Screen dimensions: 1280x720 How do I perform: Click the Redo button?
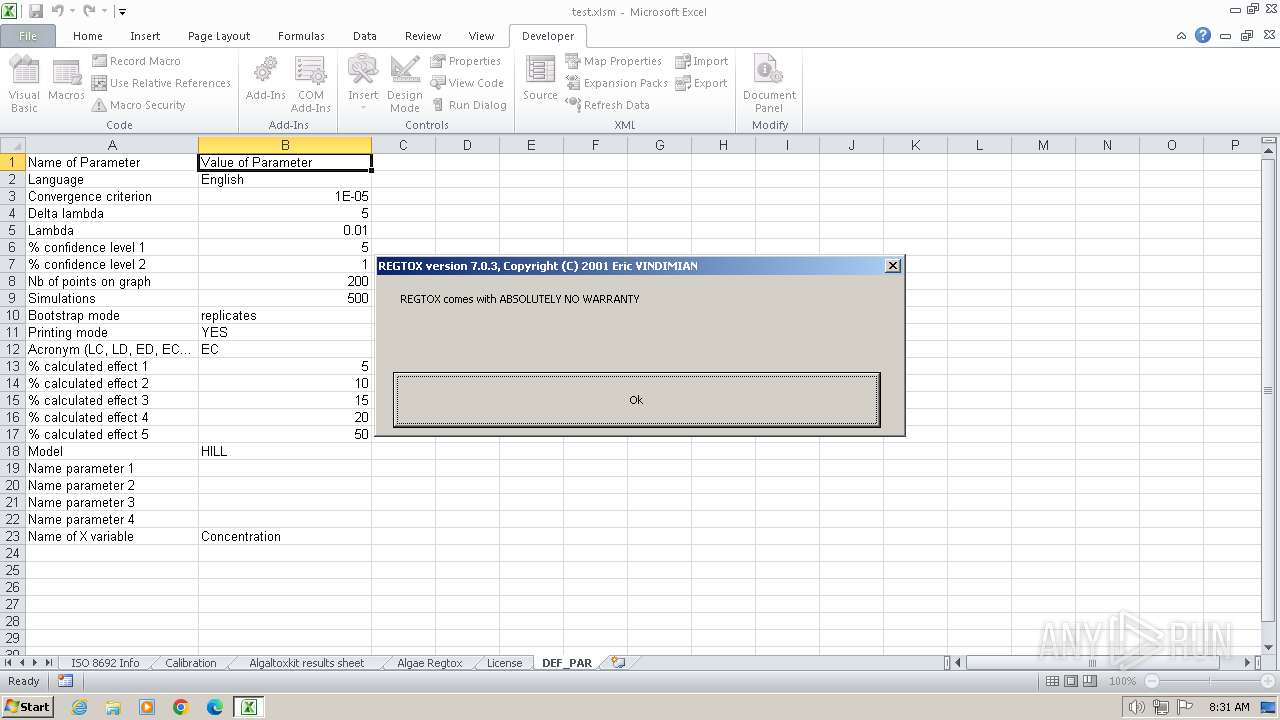[x=88, y=11]
